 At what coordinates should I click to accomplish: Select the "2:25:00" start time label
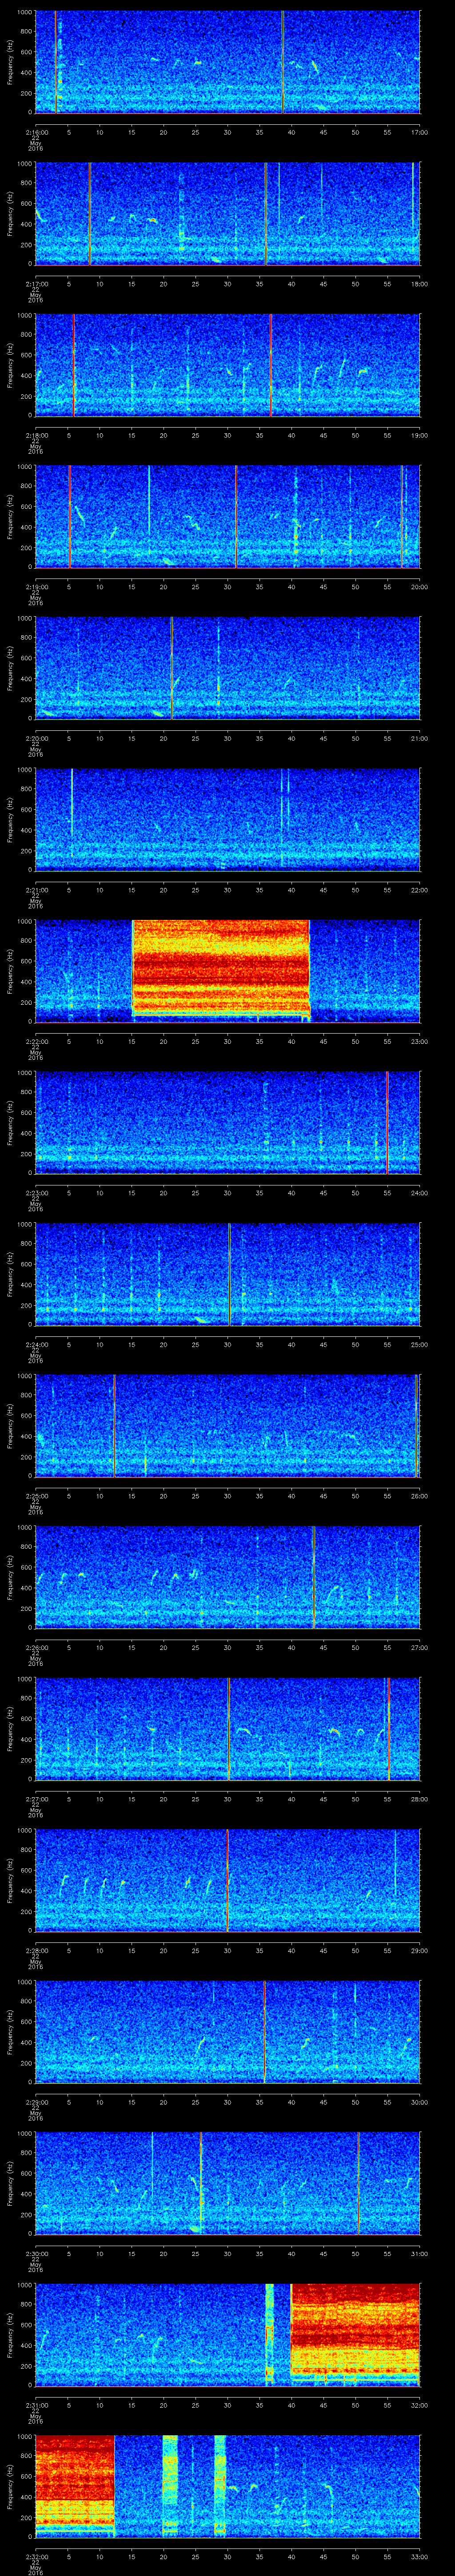[x=36, y=1495]
